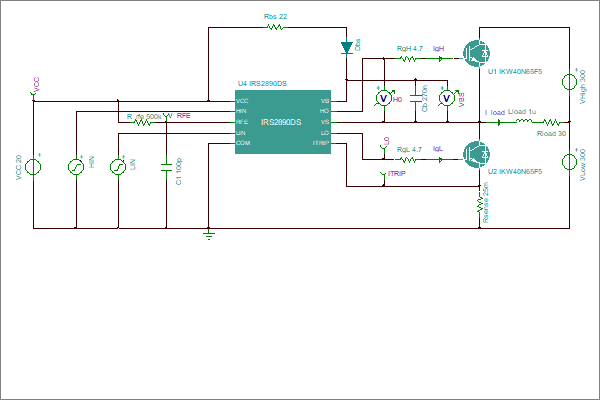Select the IgH current probe arrow

tap(440, 59)
